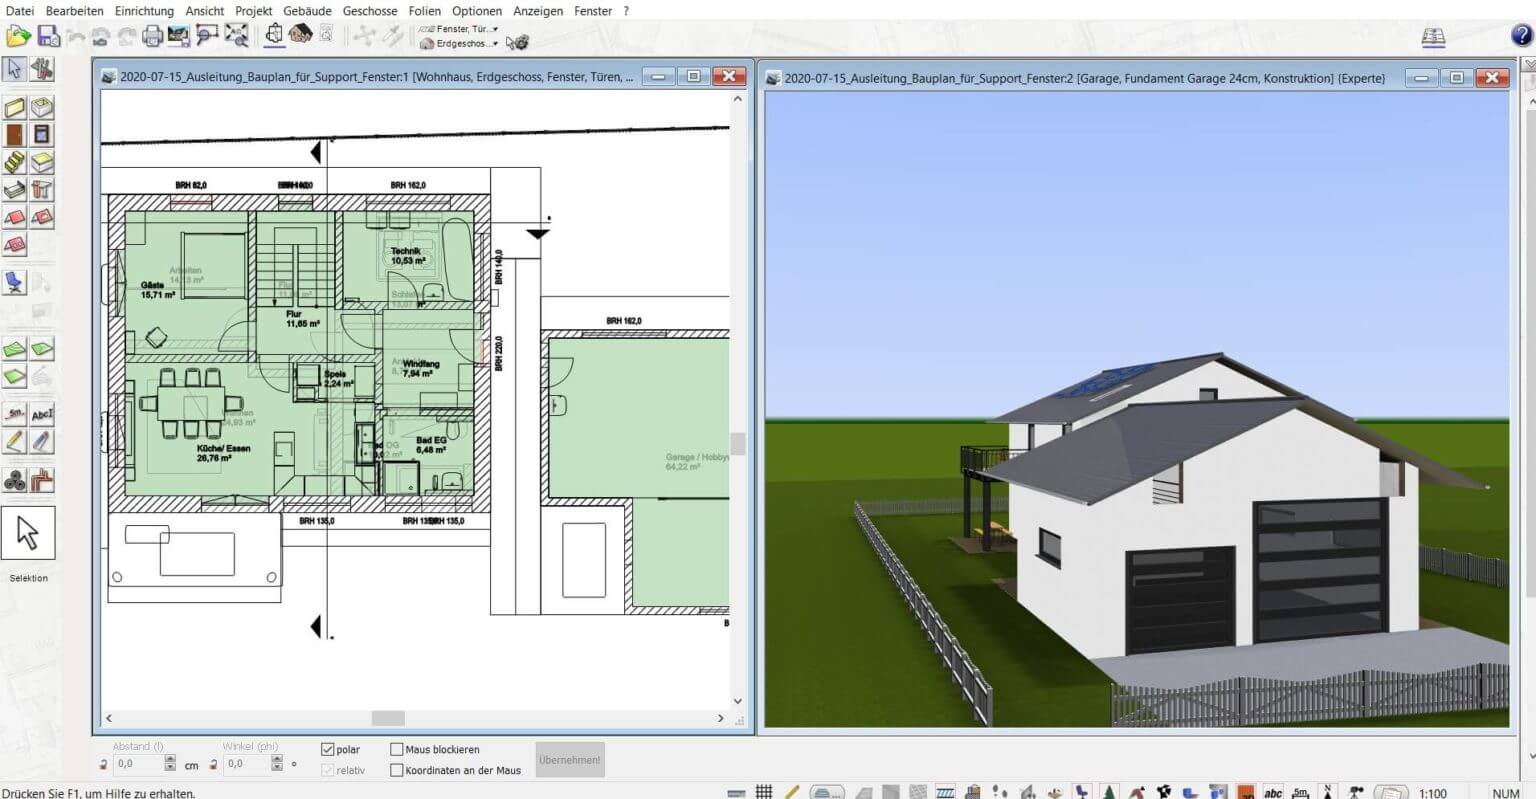
Task: Click the Technik room label in floor plan
Action: pyautogui.click(x=407, y=256)
